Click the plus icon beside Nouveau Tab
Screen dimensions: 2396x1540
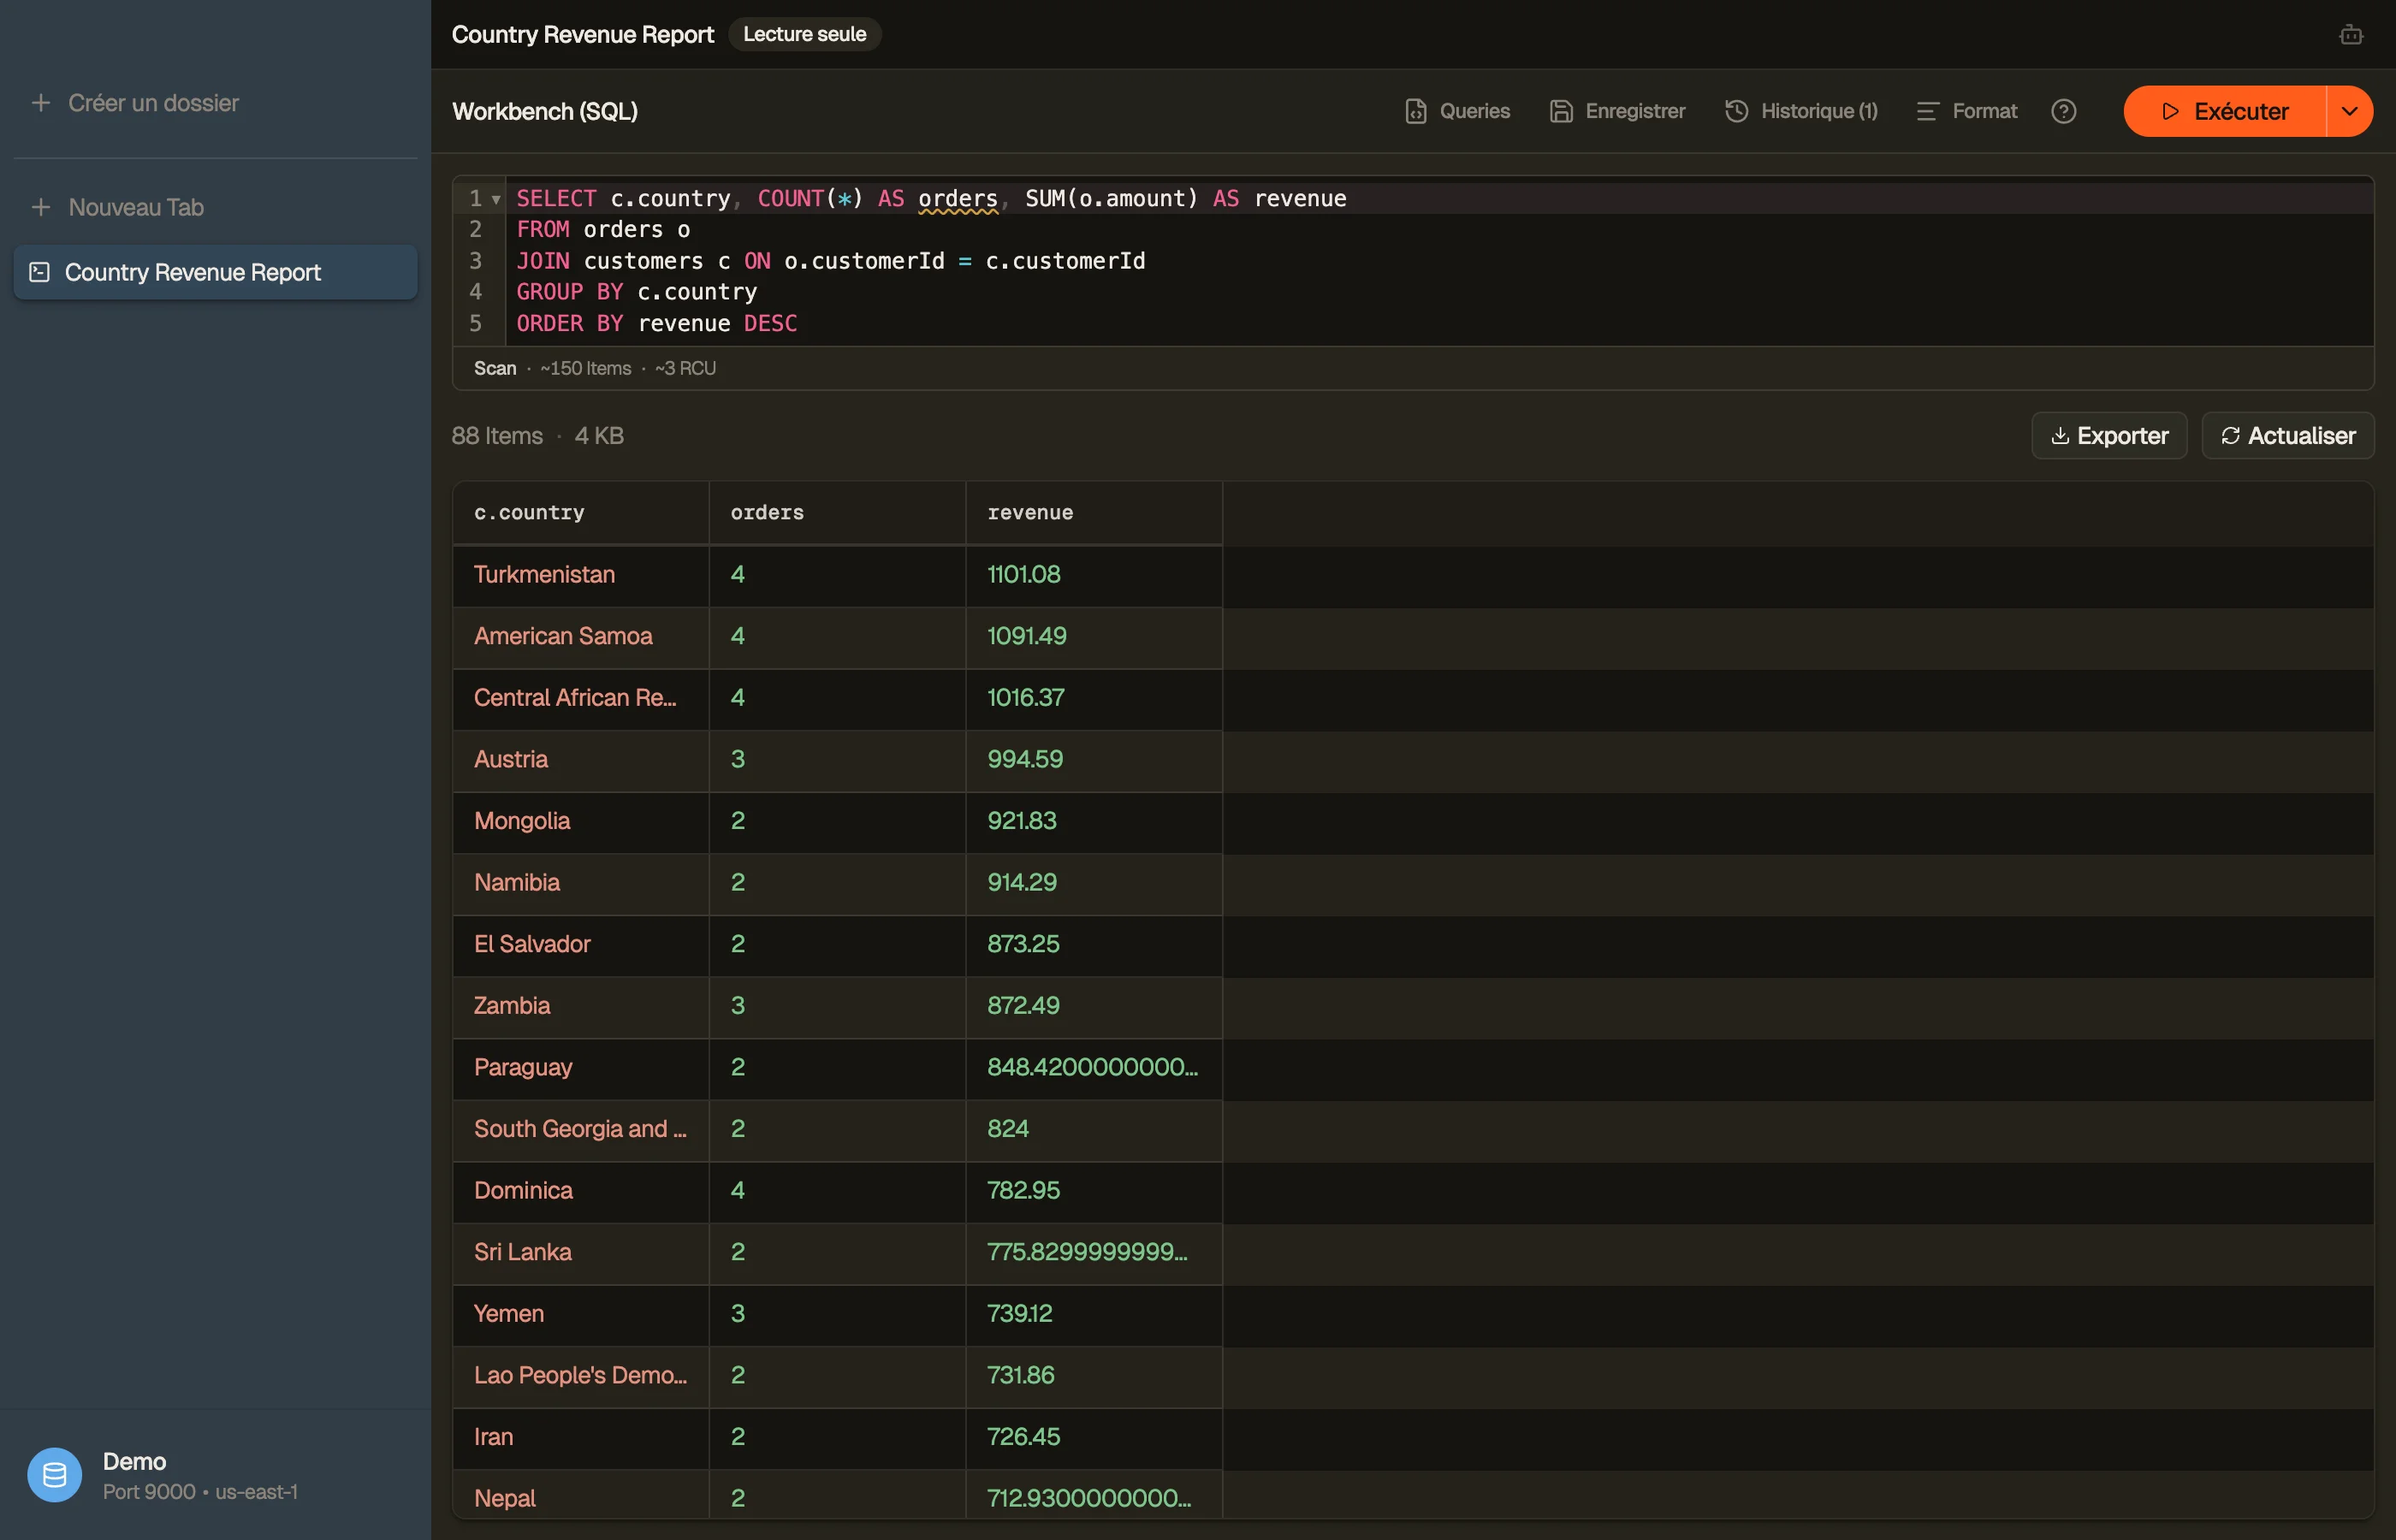pyautogui.click(x=41, y=207)
